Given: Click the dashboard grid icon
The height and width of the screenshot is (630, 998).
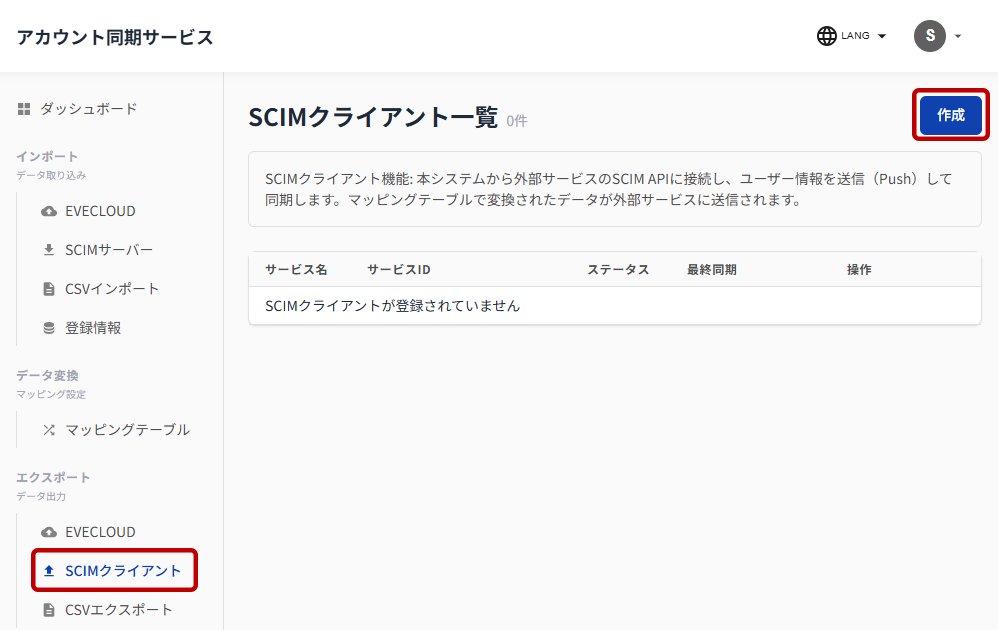Looking at the screenshot, I should pyautogui.click(x=24, y=109).
